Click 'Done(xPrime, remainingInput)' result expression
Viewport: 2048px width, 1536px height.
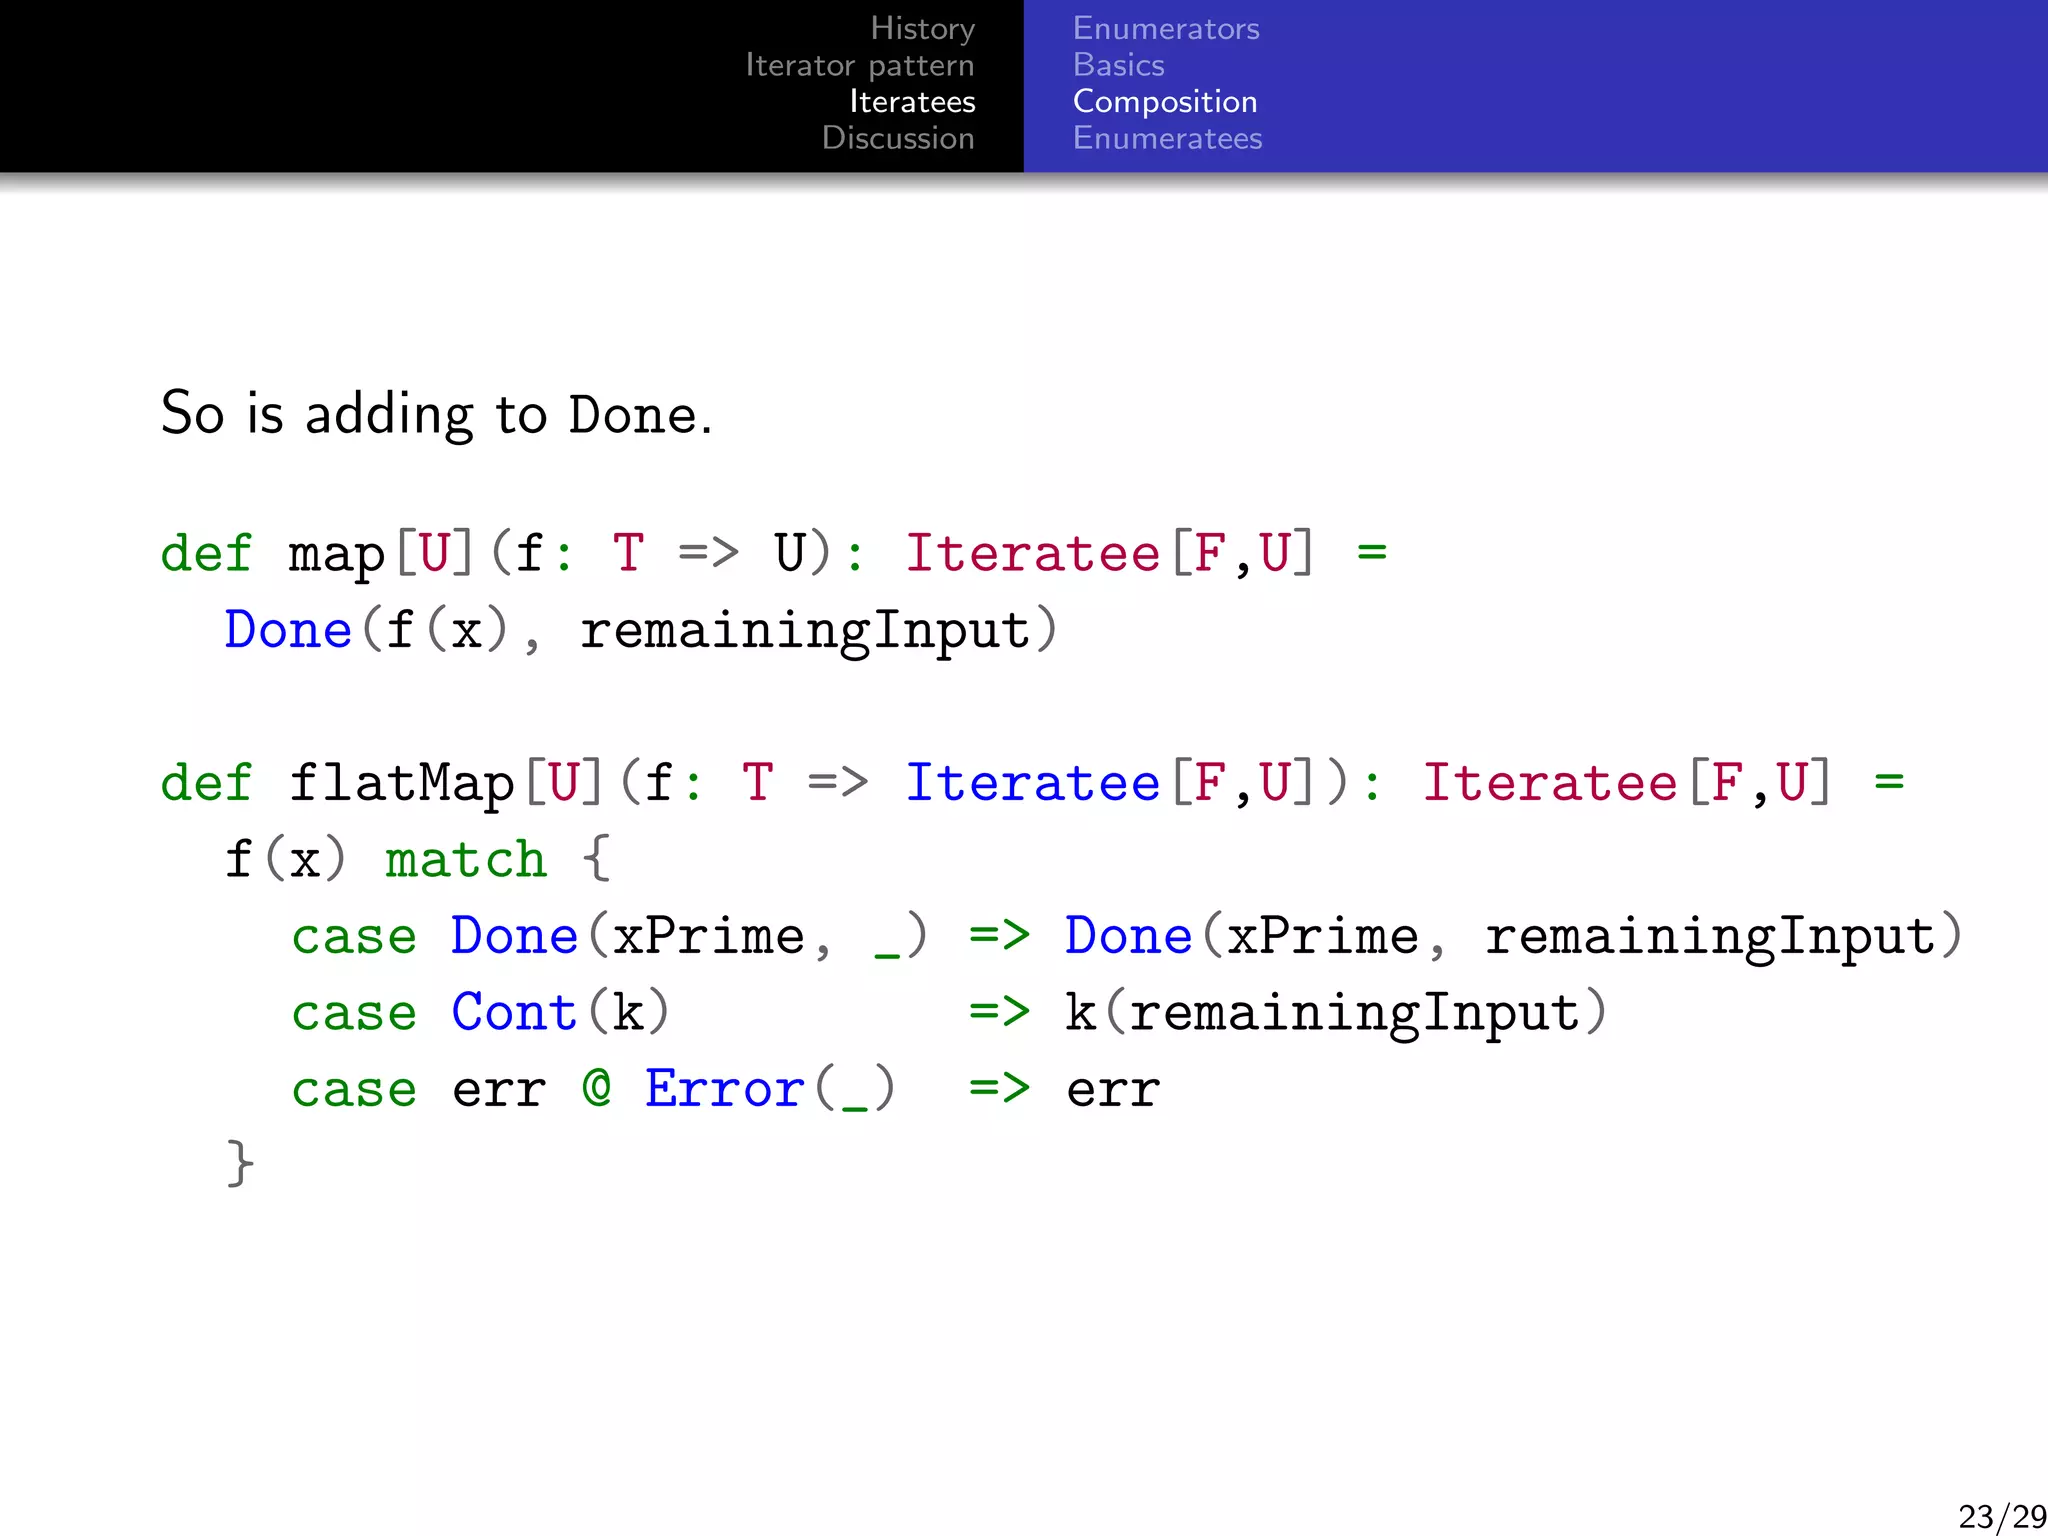click(x=1514, y=937)
